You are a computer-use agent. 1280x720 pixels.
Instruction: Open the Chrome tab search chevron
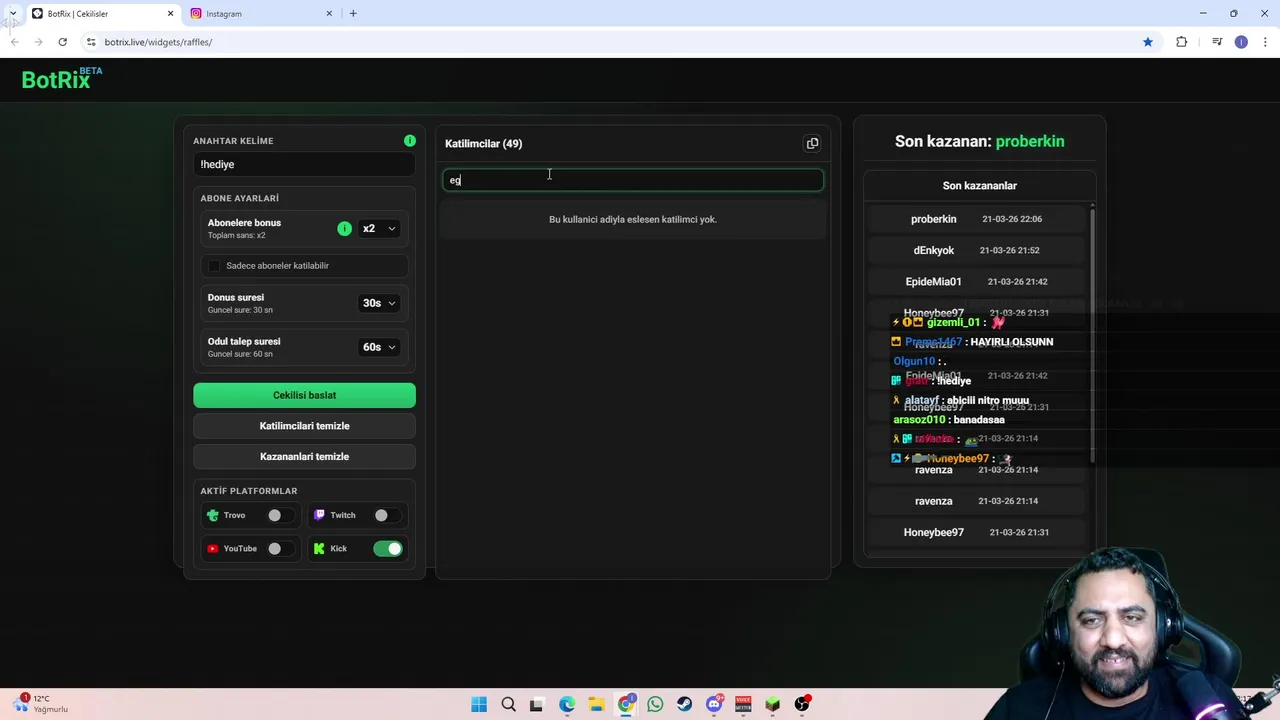tap(12, 13)
